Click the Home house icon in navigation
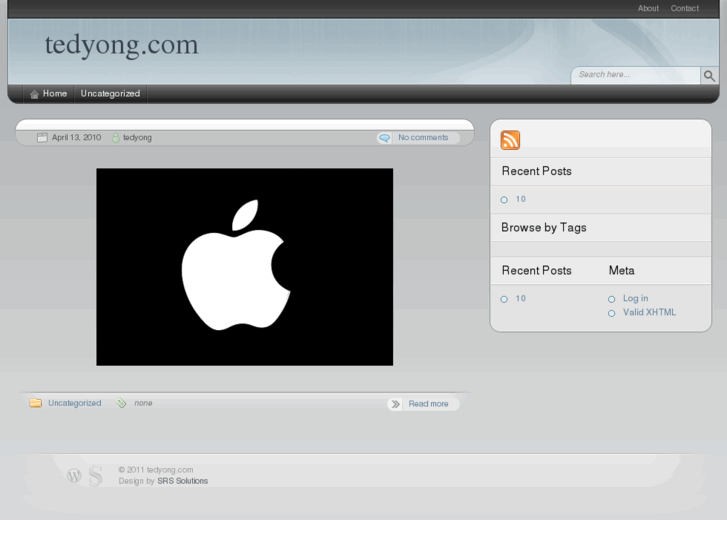Viewport: 727px width, 545px height. [x=34, y=94]
